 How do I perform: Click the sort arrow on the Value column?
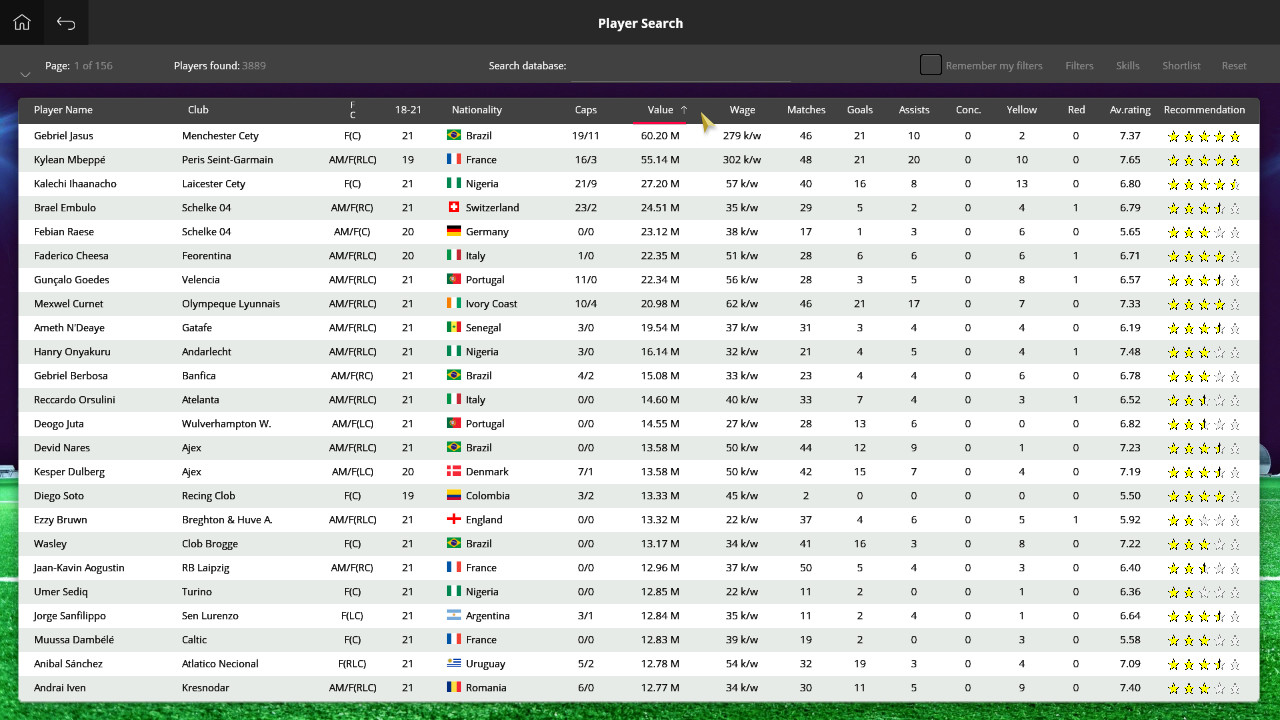pos(684,110)
